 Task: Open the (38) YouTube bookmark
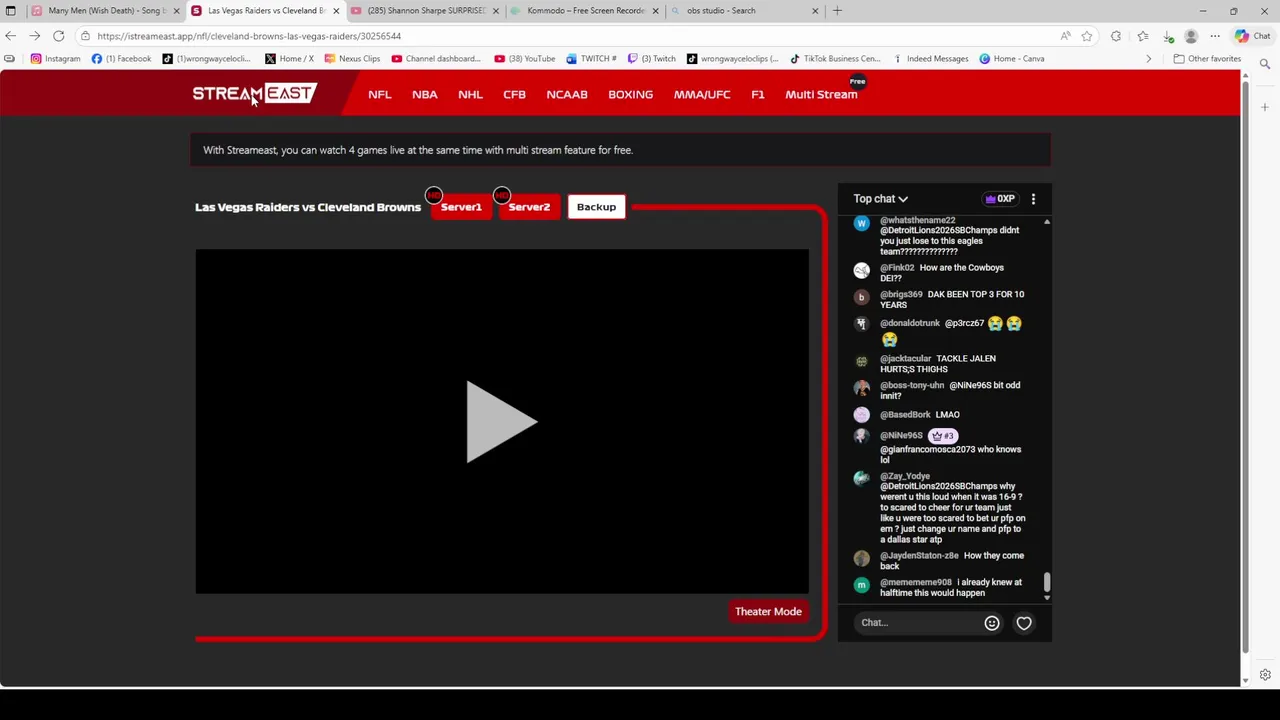click(x=525, y=59)
